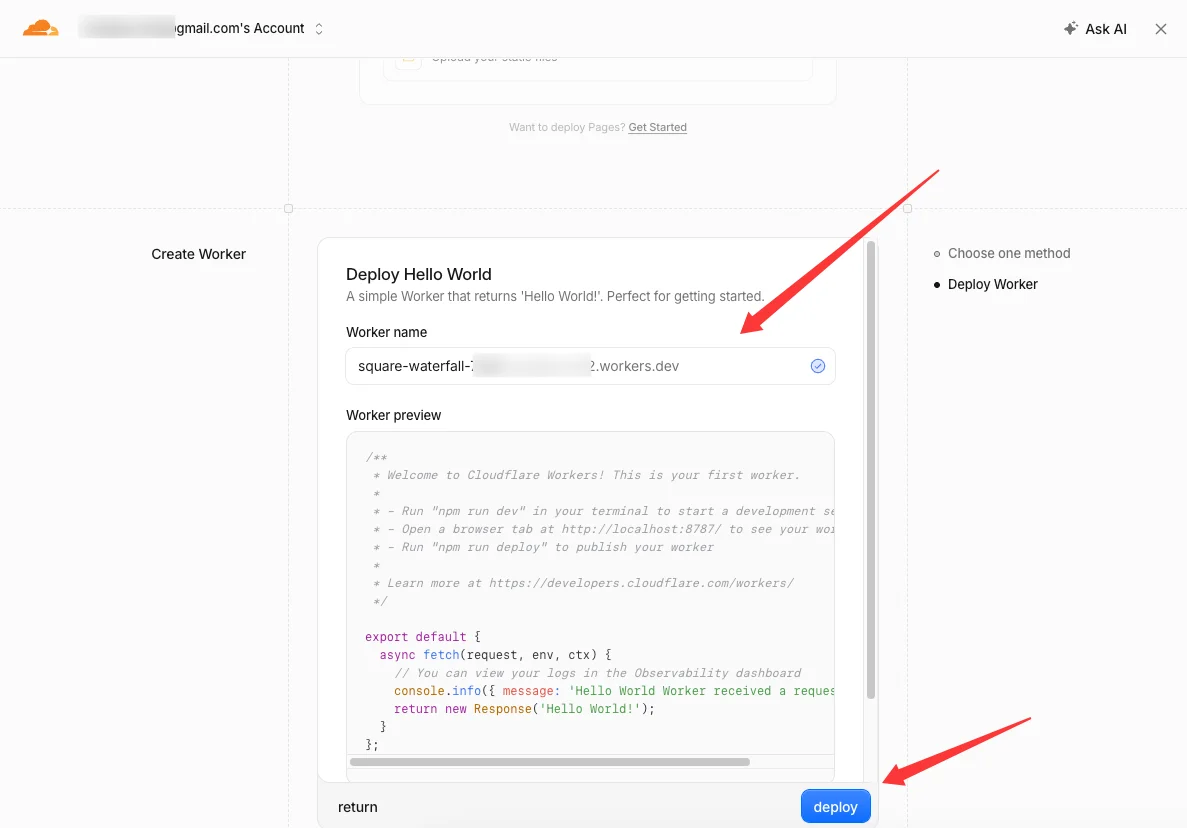Screen dimensions: 1187x828
Task: Click the blue deploy button
Action: [835, 807]
